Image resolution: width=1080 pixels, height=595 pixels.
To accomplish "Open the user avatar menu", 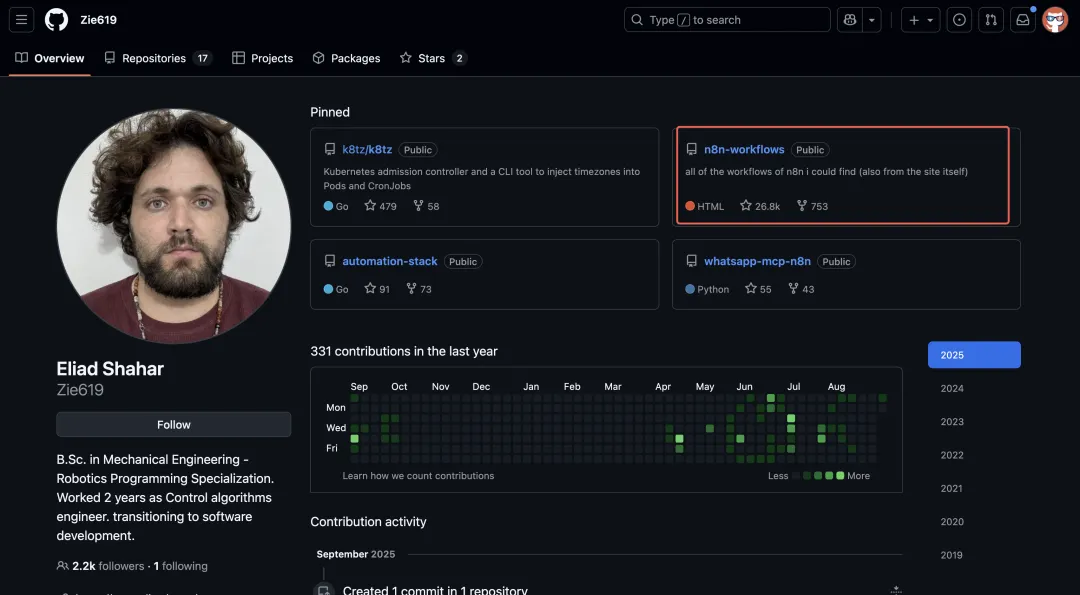I will click(x=1055, y=20).
